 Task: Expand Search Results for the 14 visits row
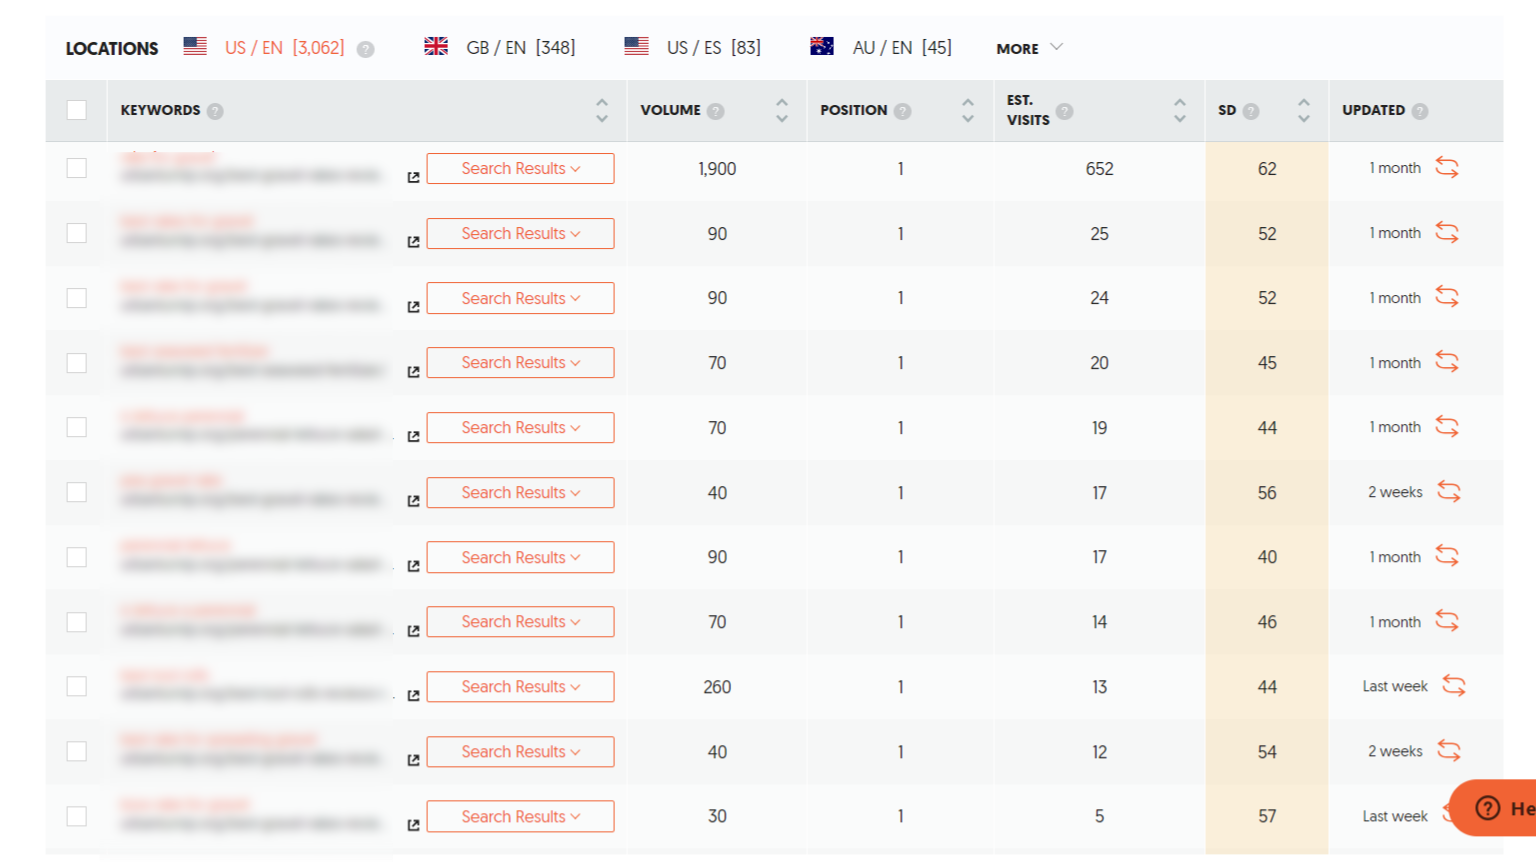520,621
